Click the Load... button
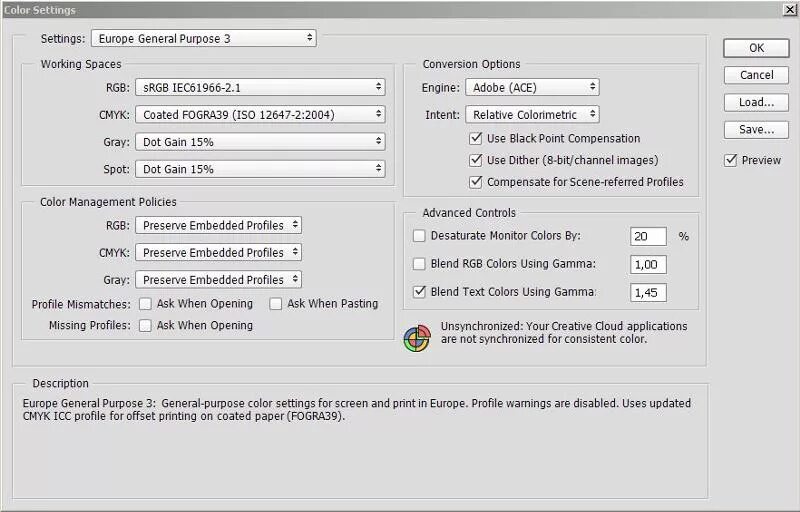This screenshot has height=512, width=800. click(756, 103)
